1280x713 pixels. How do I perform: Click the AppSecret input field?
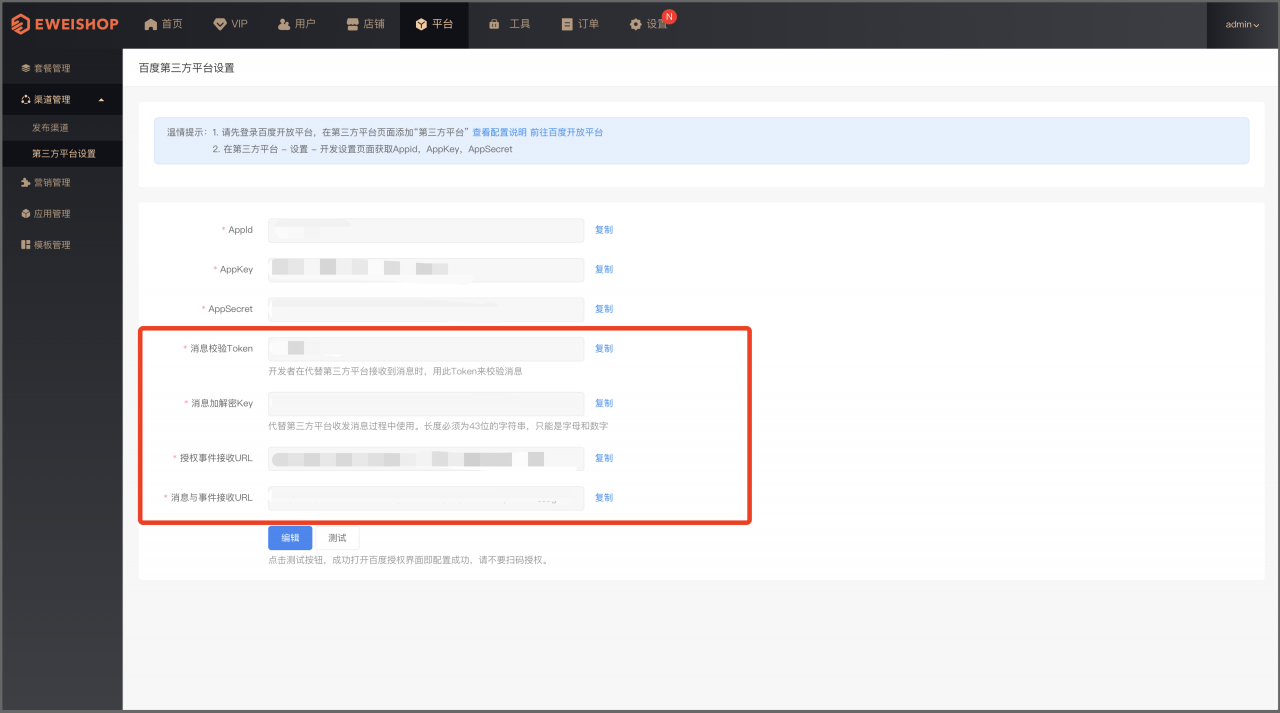[x=426, y=309]
